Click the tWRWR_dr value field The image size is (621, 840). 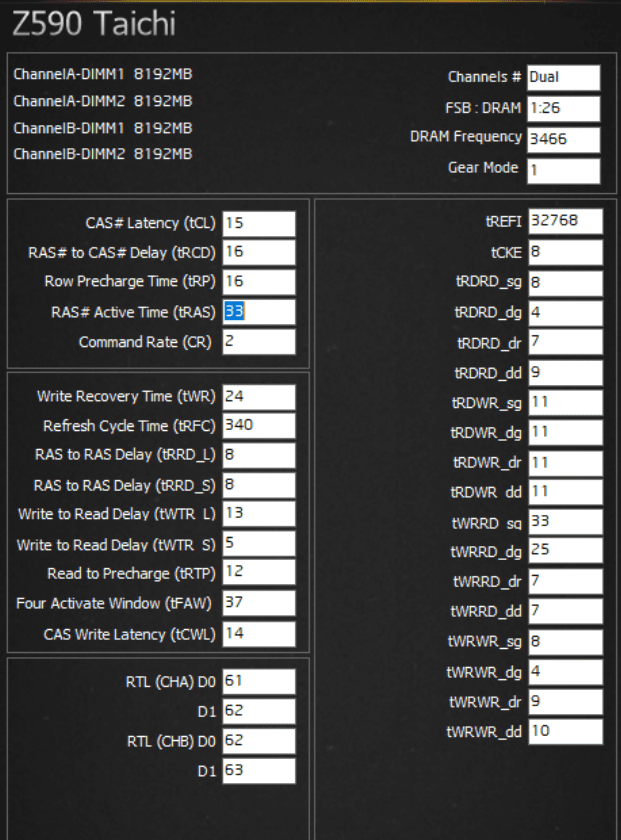point(566,702)
